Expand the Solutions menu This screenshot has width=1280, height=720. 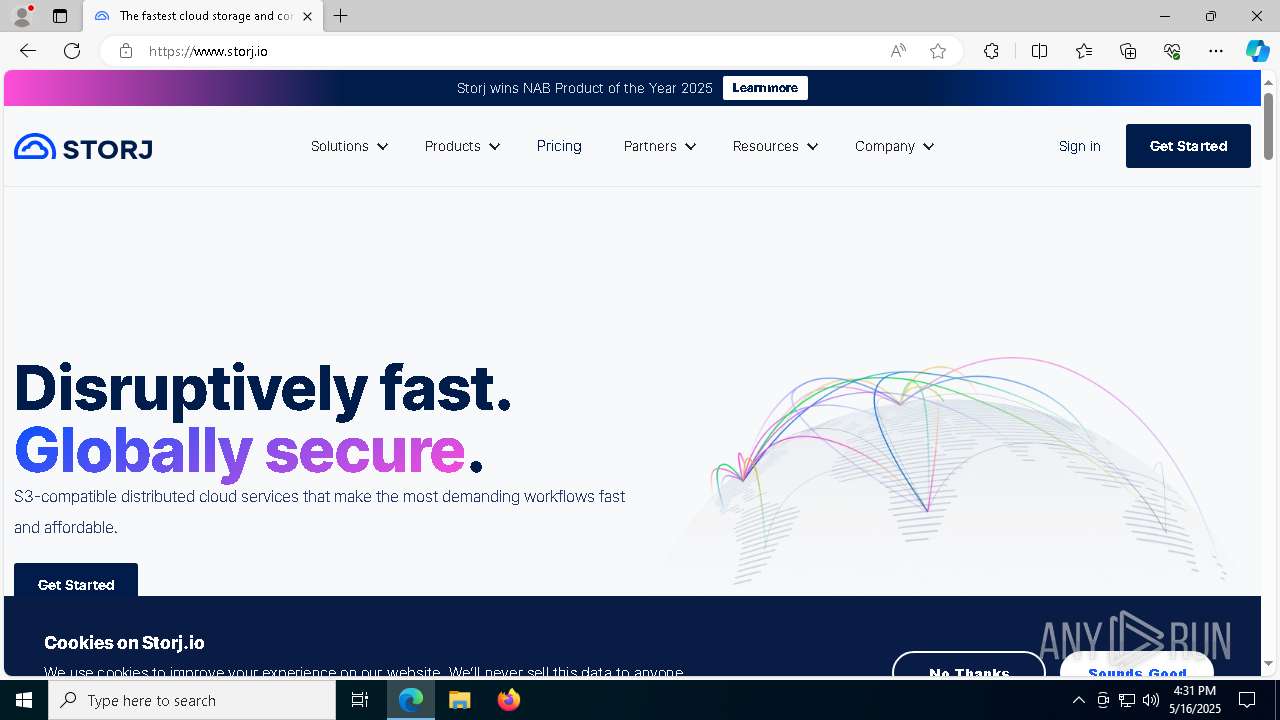(x=349, y=146)
